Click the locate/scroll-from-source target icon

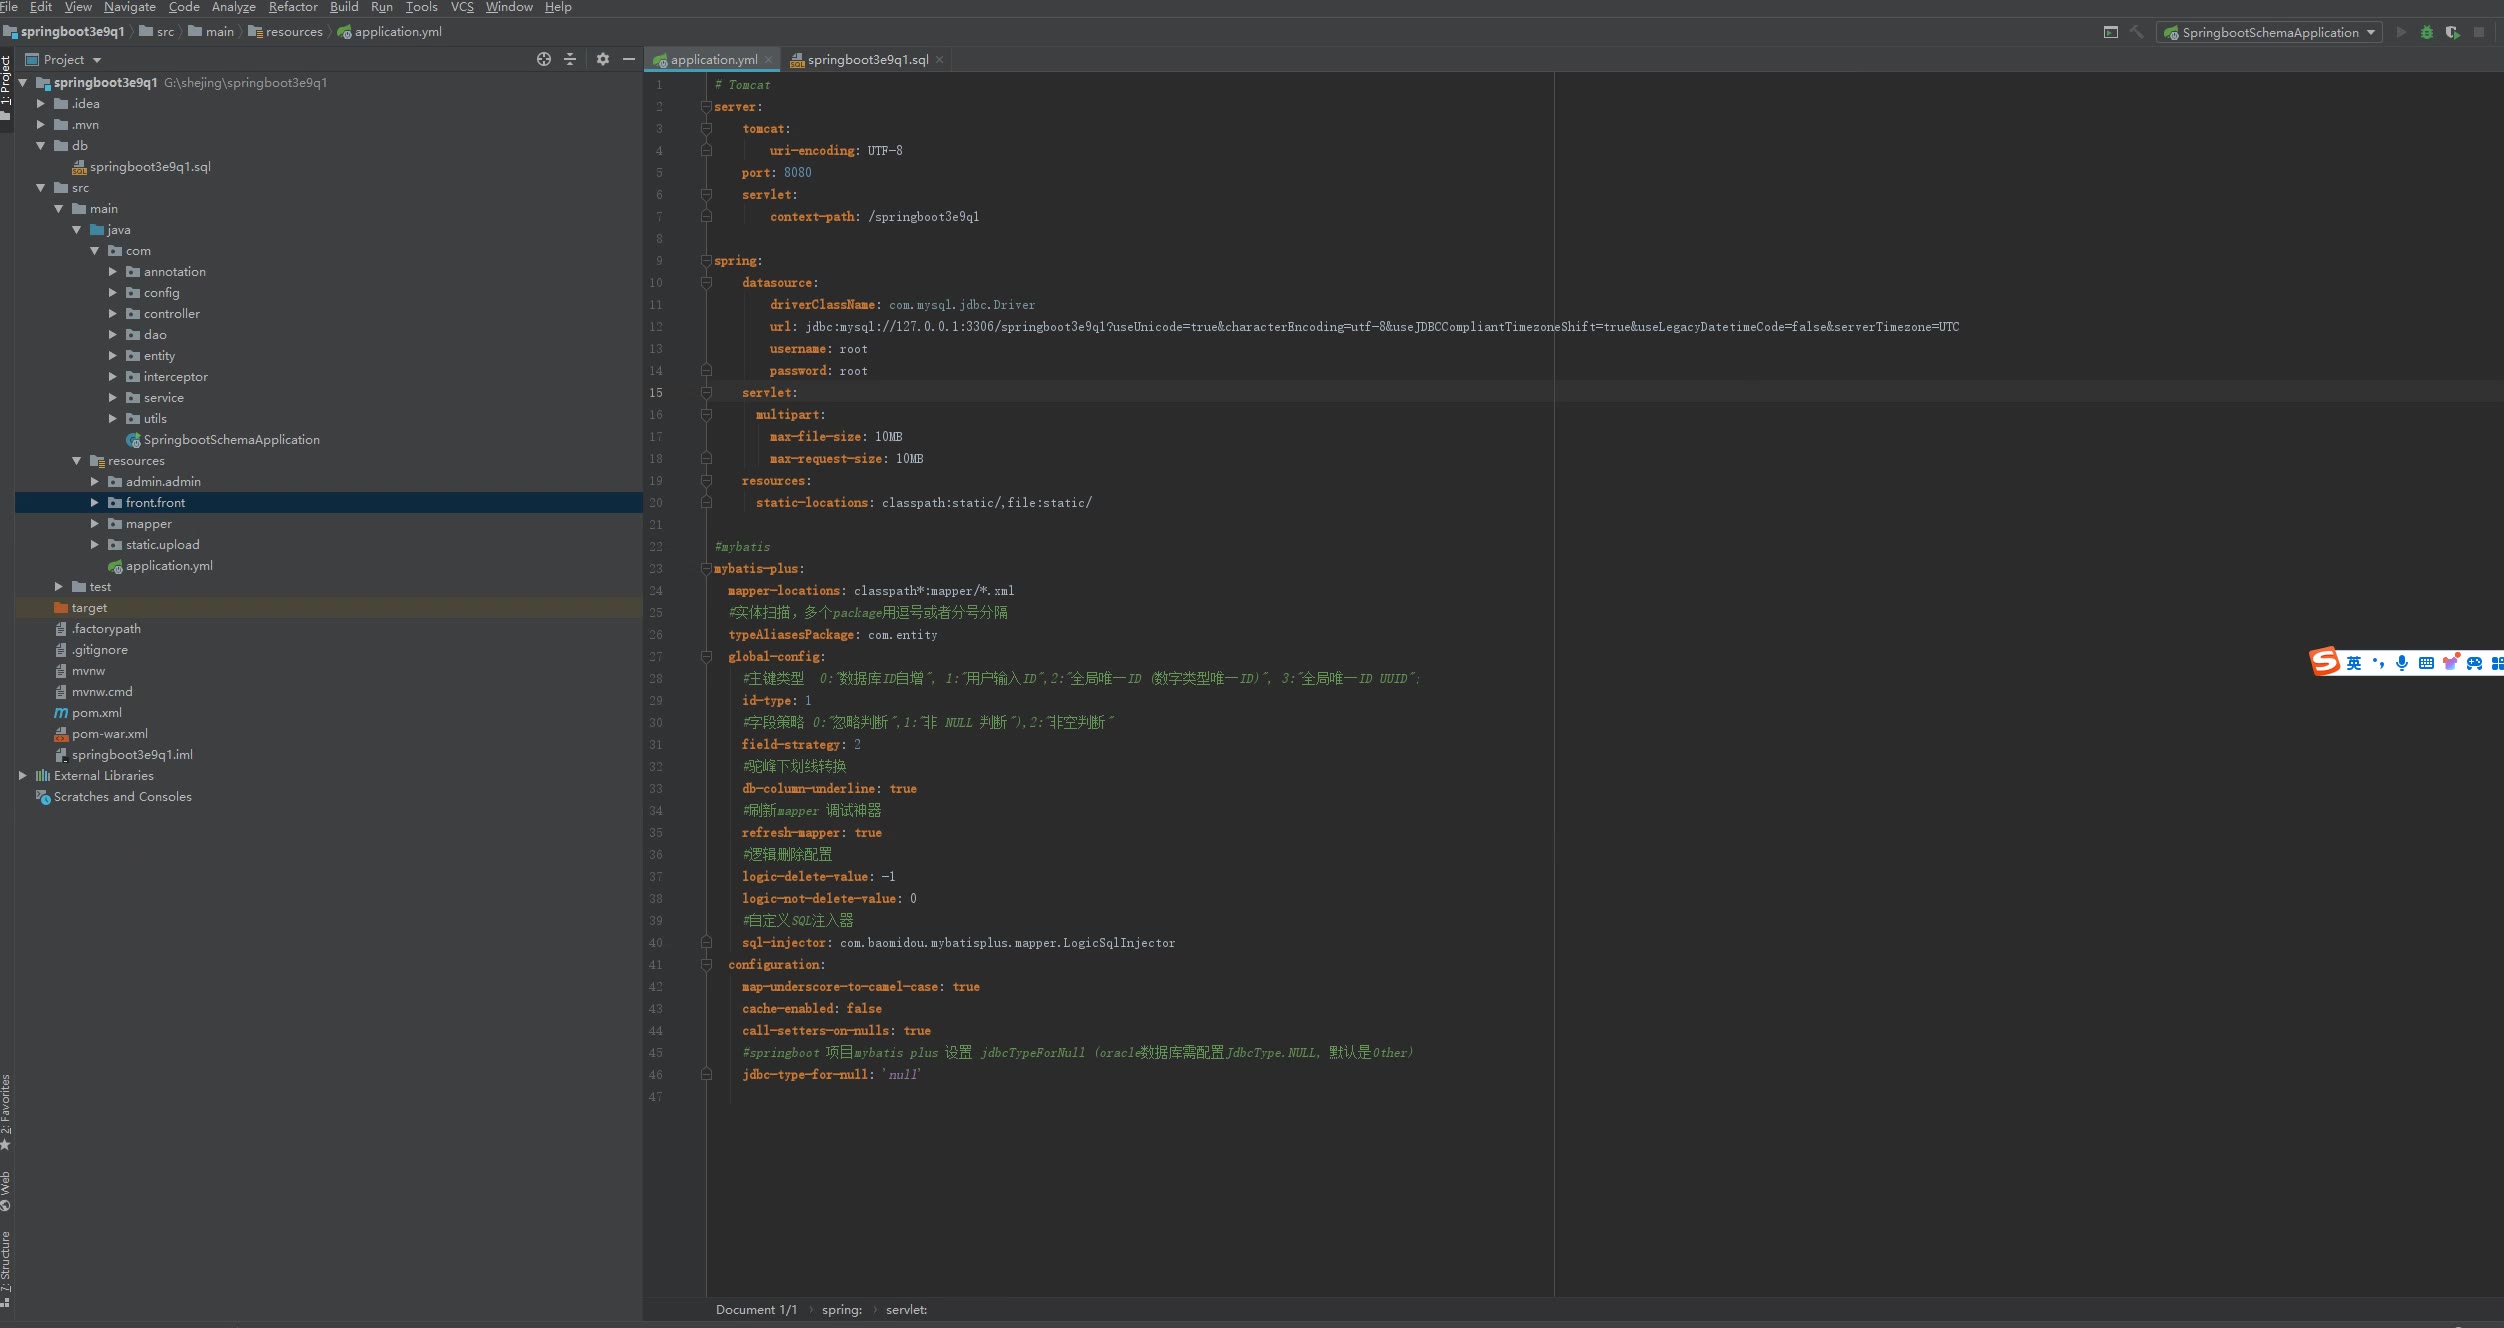click(544, 59)
